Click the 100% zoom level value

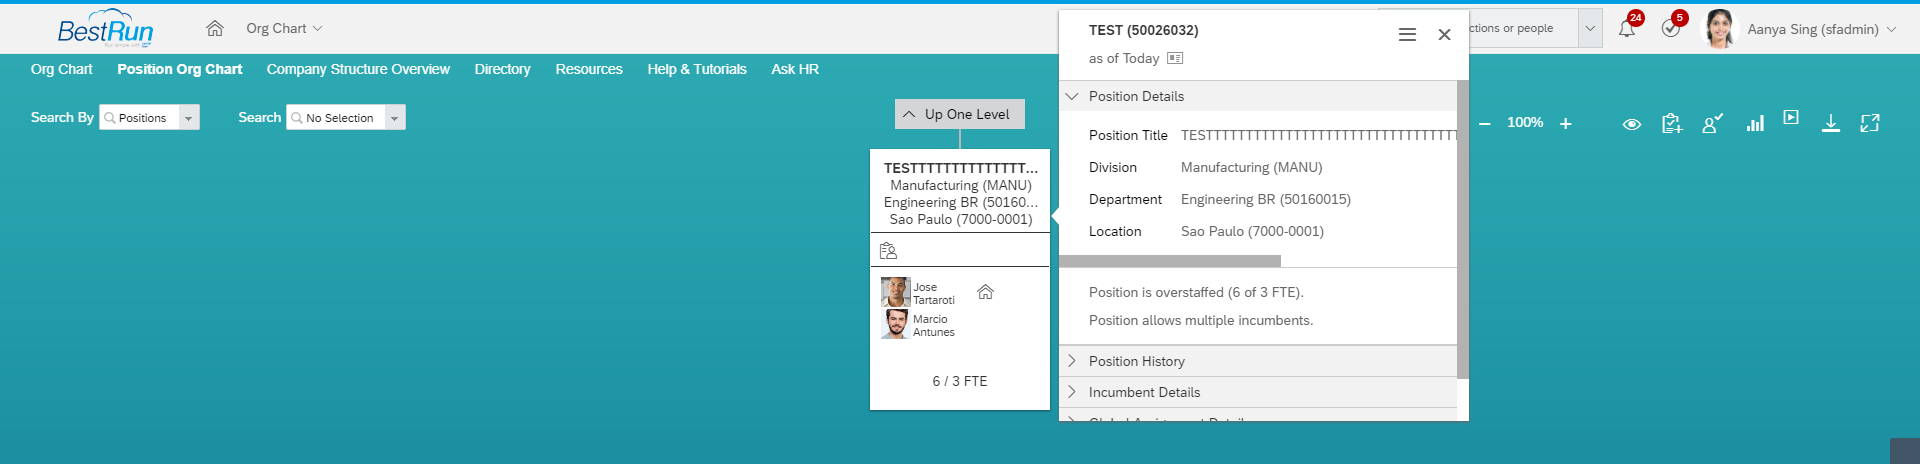(x=1525, y=123)
